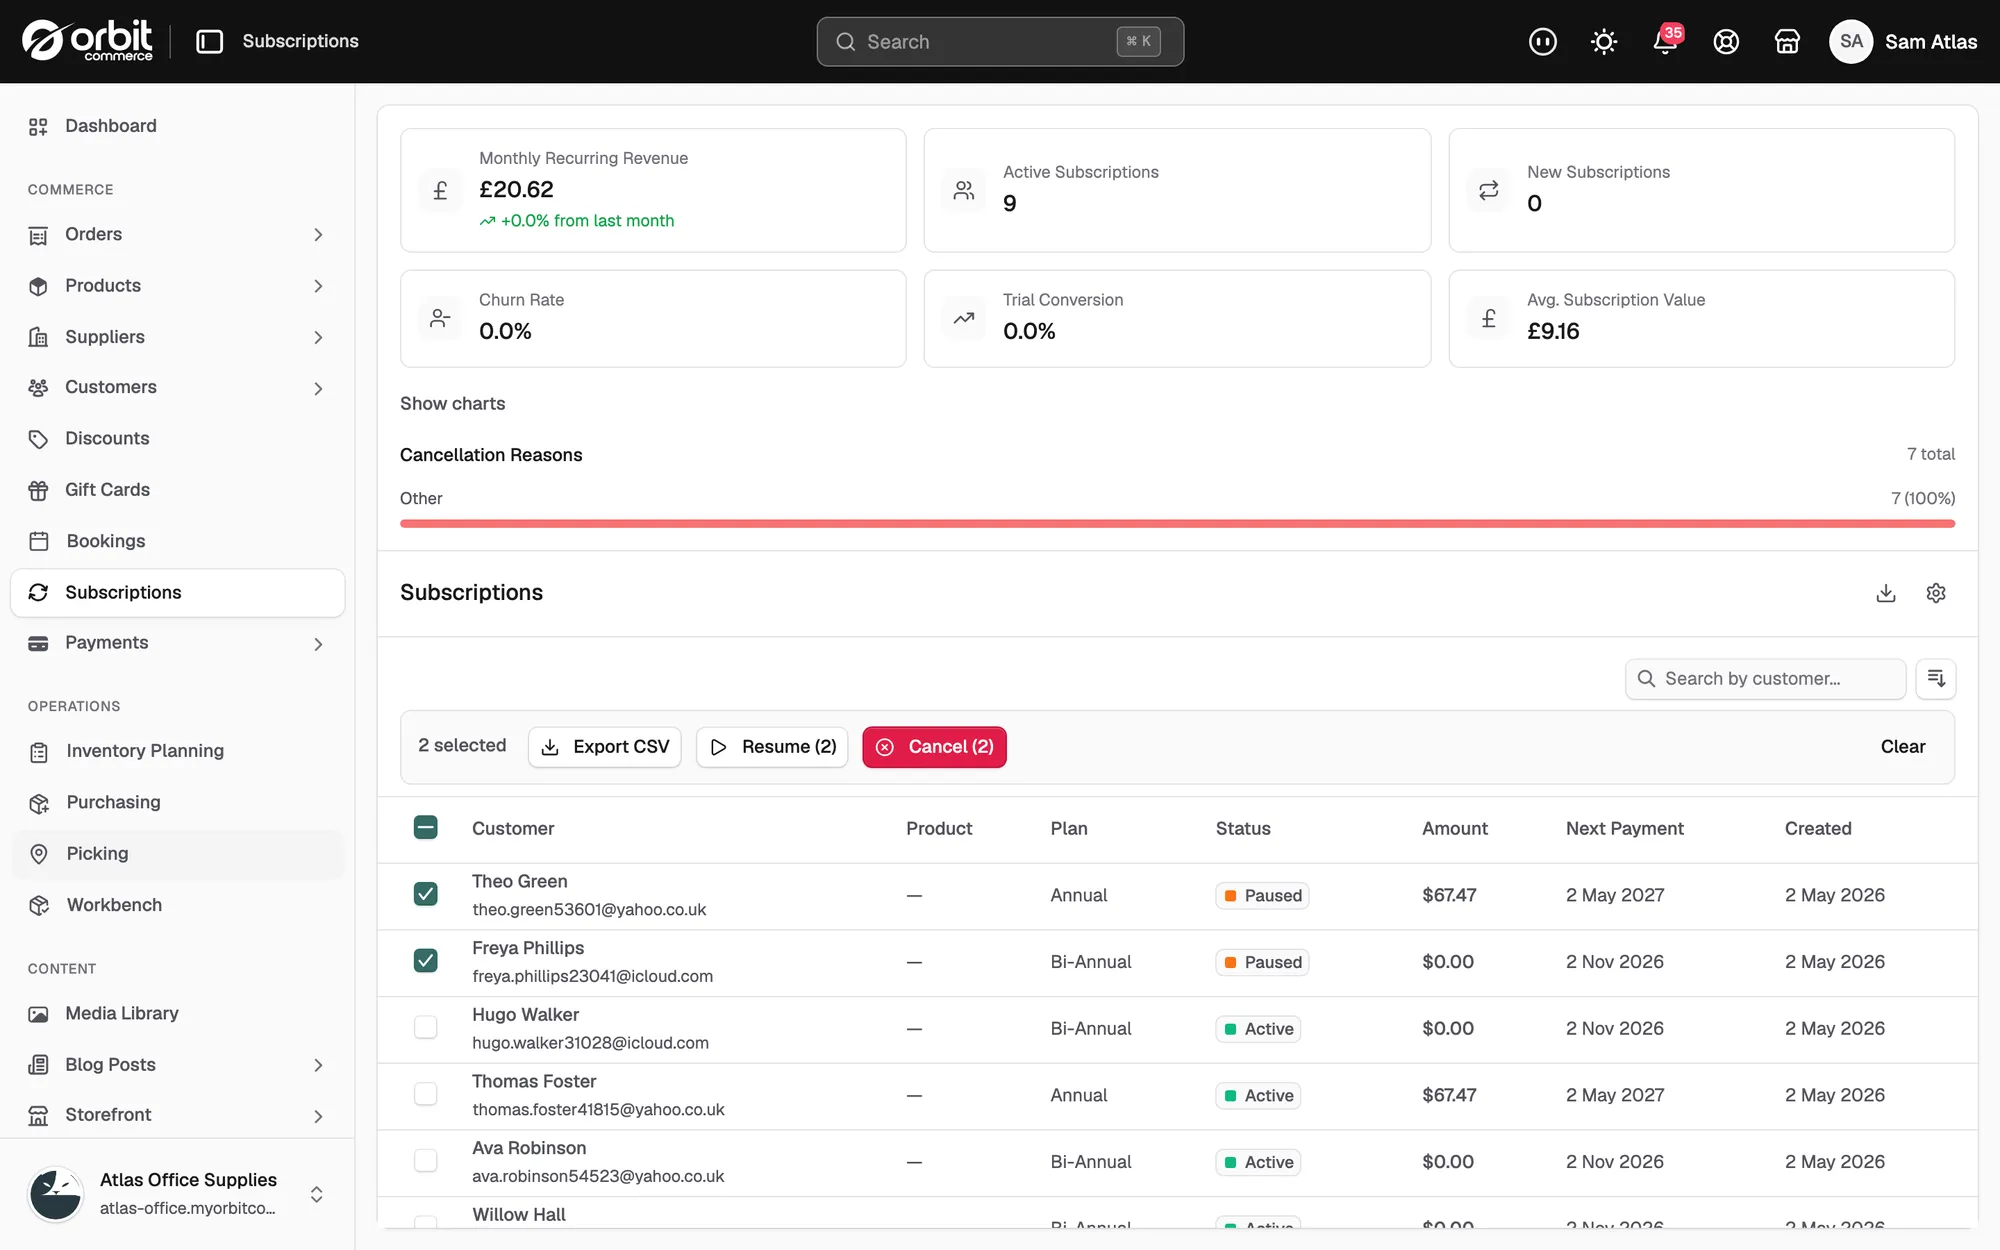Download subscriptions via the download icon

pos(1886,593)
